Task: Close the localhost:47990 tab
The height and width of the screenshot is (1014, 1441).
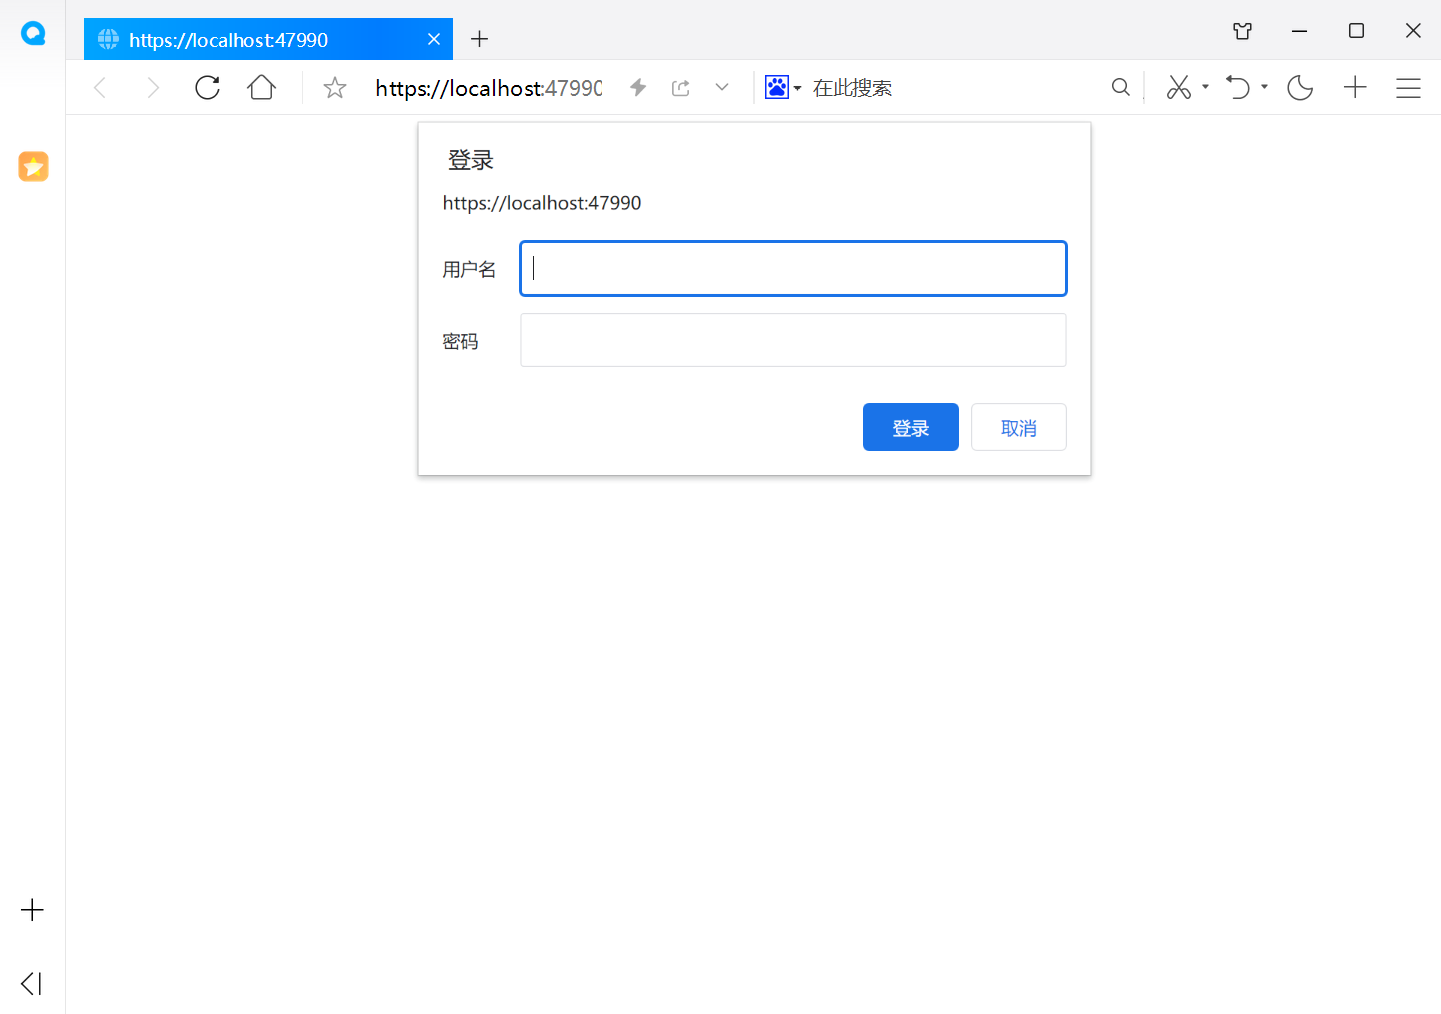Action: tap(434, 39)
